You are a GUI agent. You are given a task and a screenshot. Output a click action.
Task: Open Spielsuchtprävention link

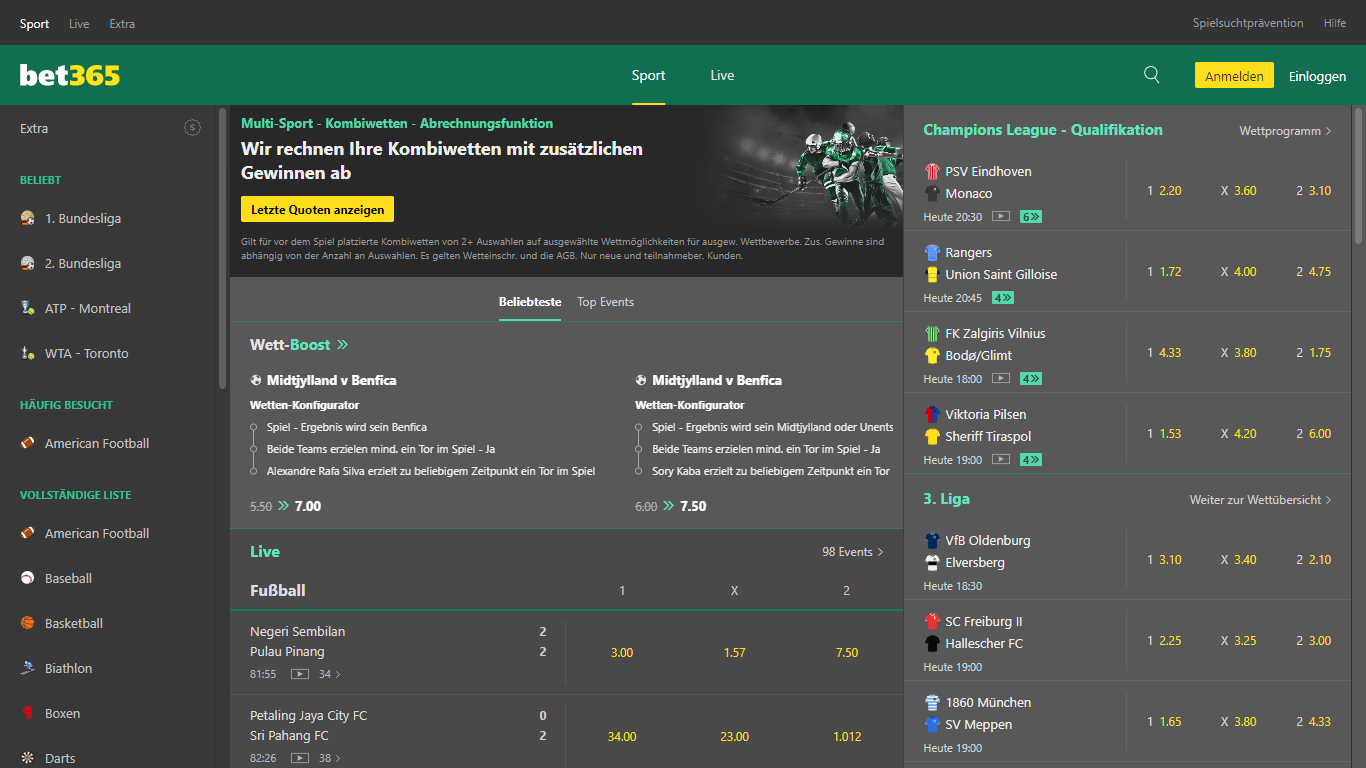[x=1248, y=23]
